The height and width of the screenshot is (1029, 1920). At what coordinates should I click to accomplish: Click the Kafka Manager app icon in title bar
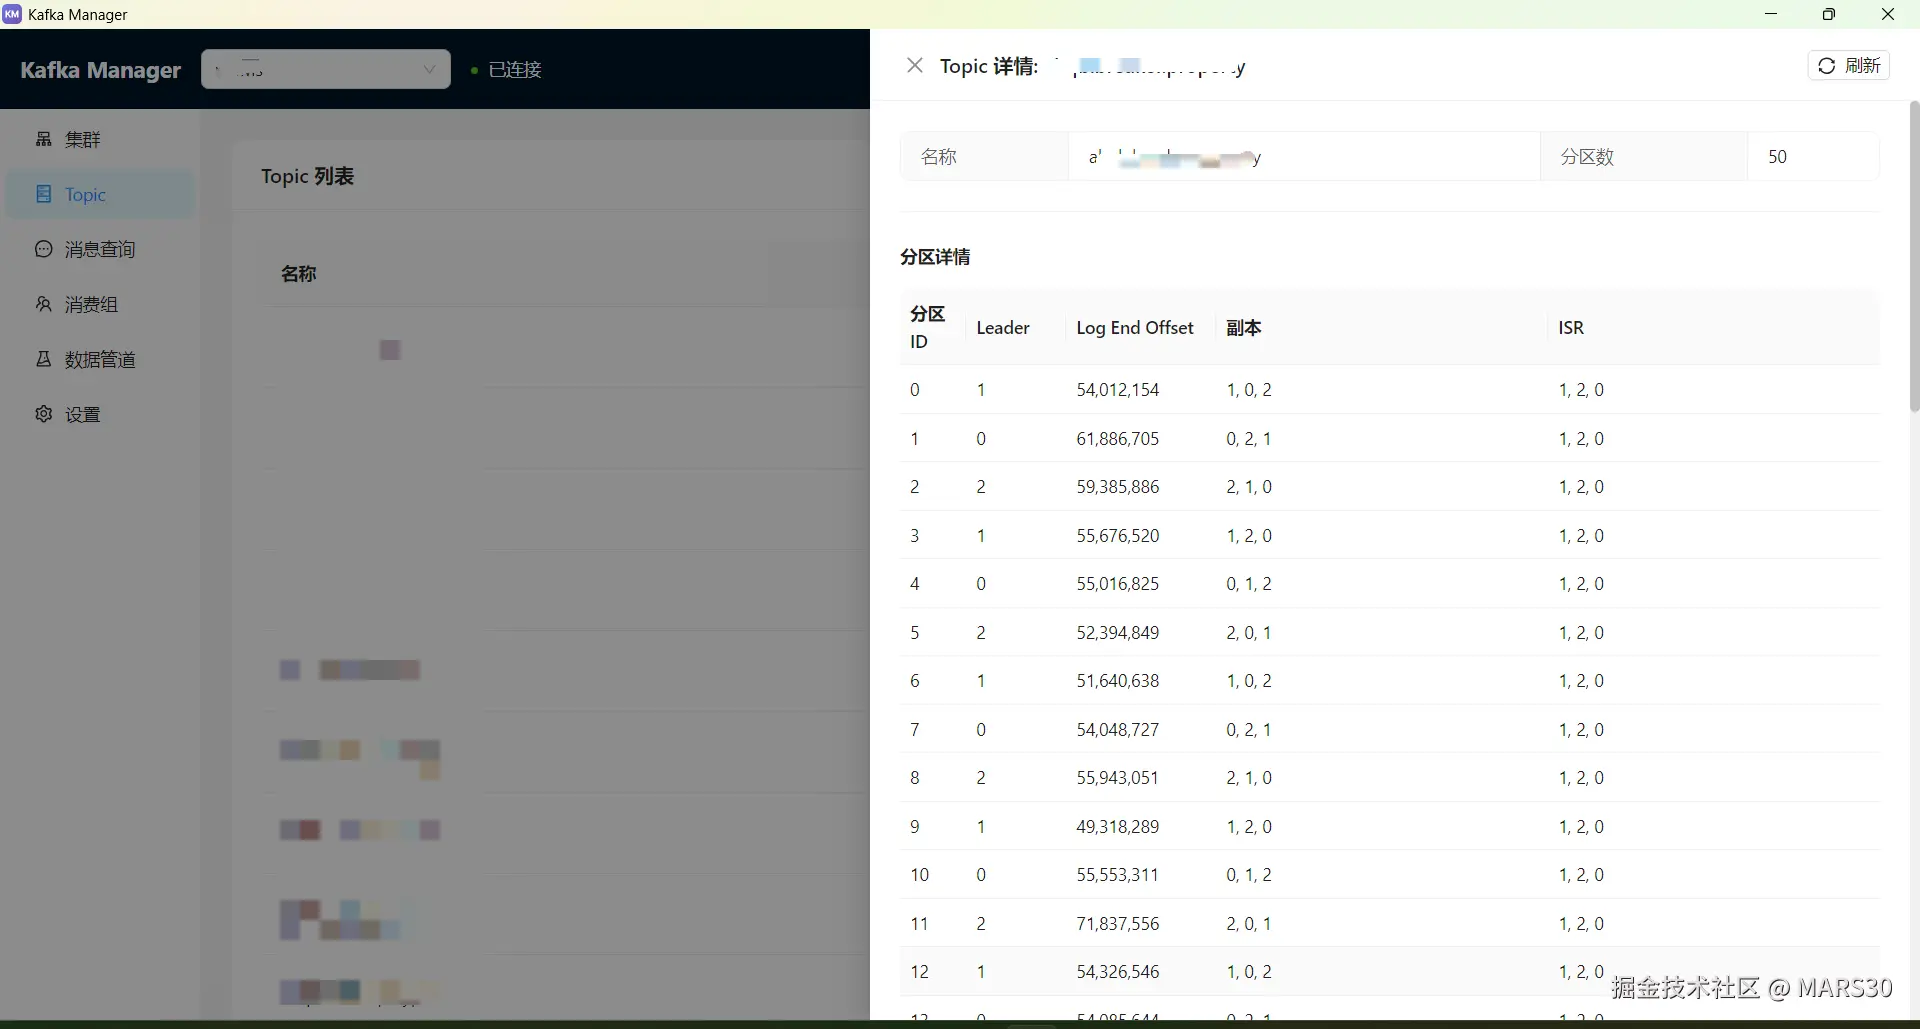tap(12, 14)
